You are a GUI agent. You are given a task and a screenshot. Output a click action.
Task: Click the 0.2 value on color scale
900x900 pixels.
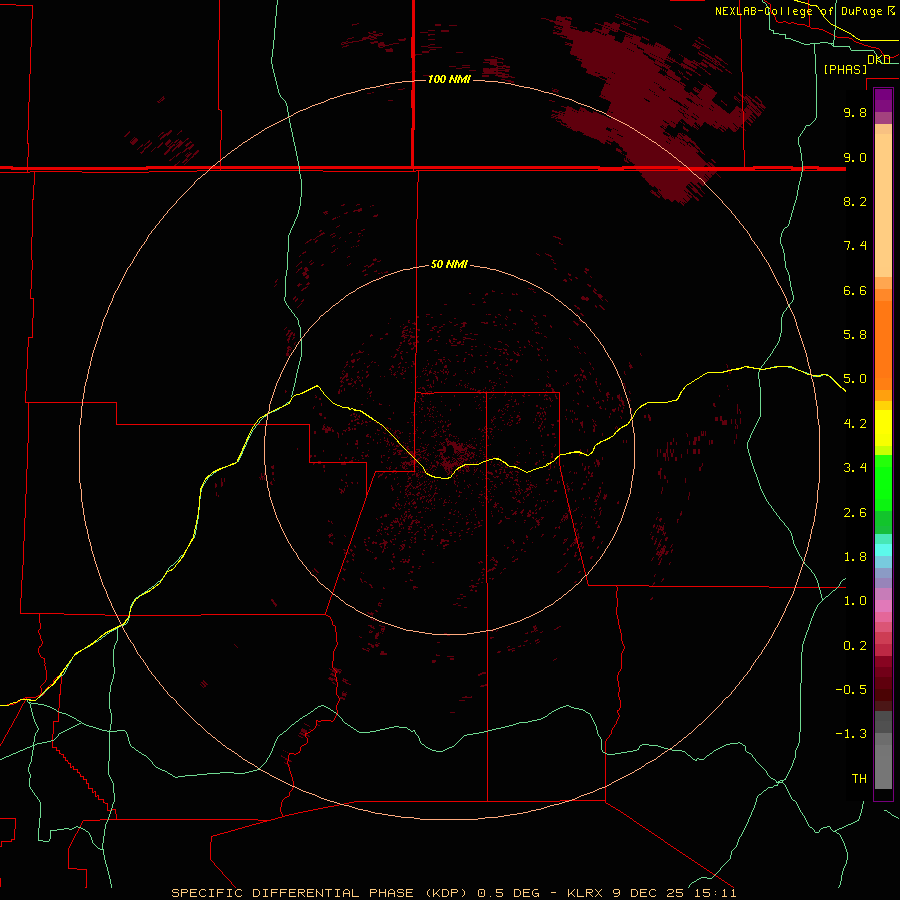tap(855, 646)
